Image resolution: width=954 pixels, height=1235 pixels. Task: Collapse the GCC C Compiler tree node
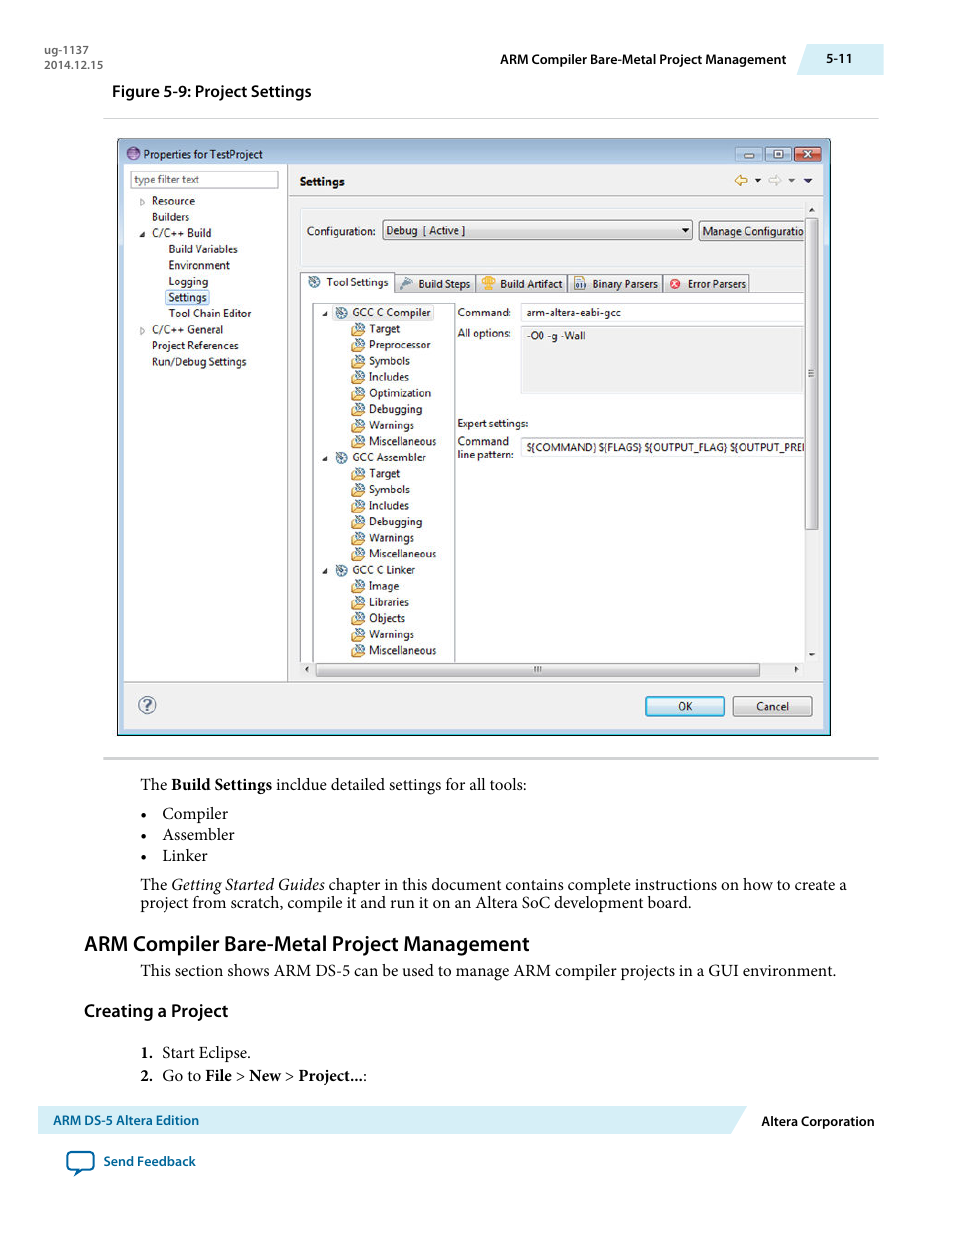point(325,314)
